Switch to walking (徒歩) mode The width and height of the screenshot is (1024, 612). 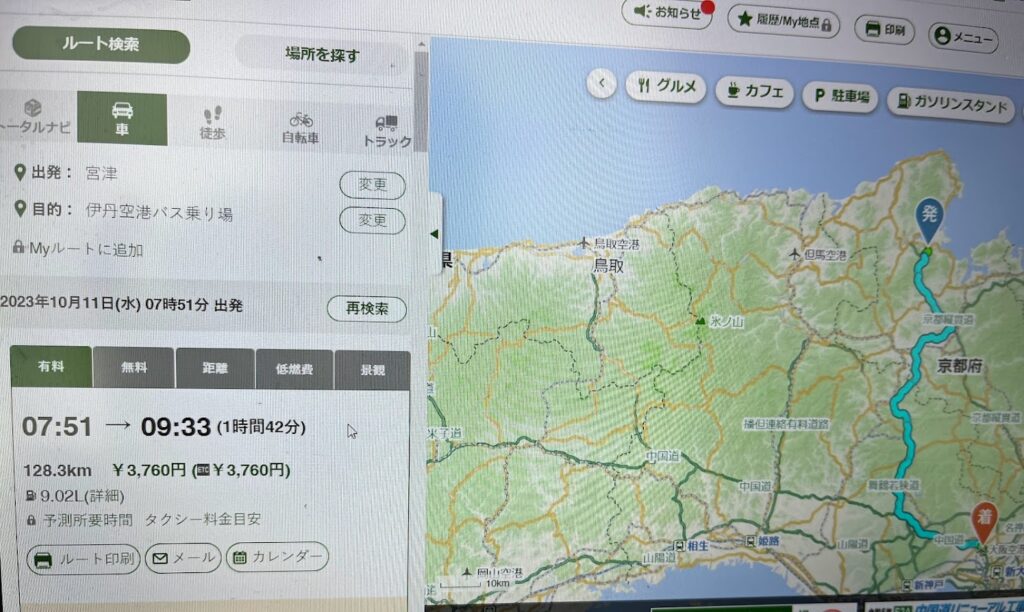211,122
